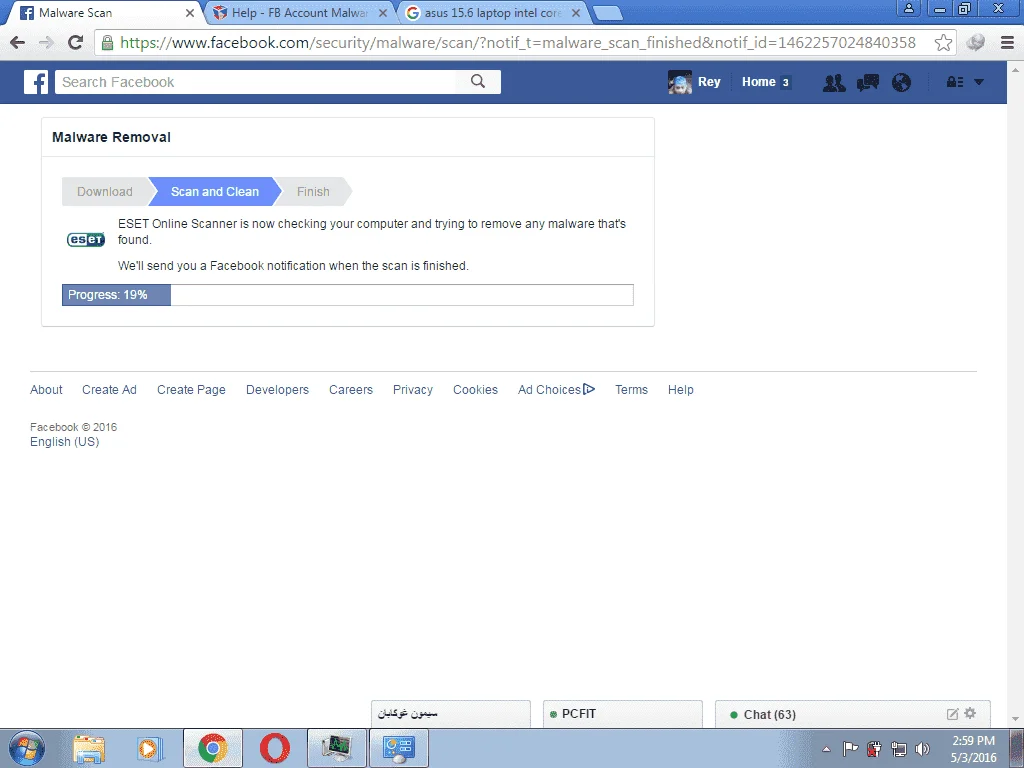1024x768 pixels.
Task: Click browser Forward arrow
Action: tap(46, 42)
